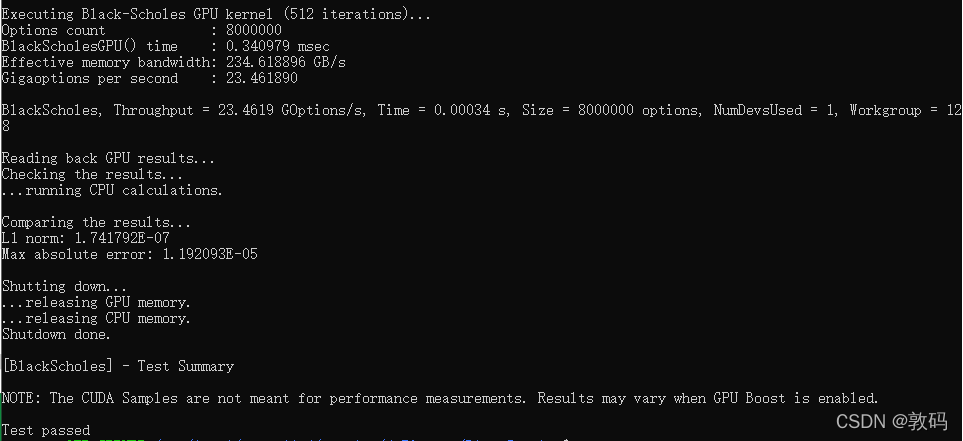Click the "Max absolute error" line
963x441 pixels.
tap(129, 254)
